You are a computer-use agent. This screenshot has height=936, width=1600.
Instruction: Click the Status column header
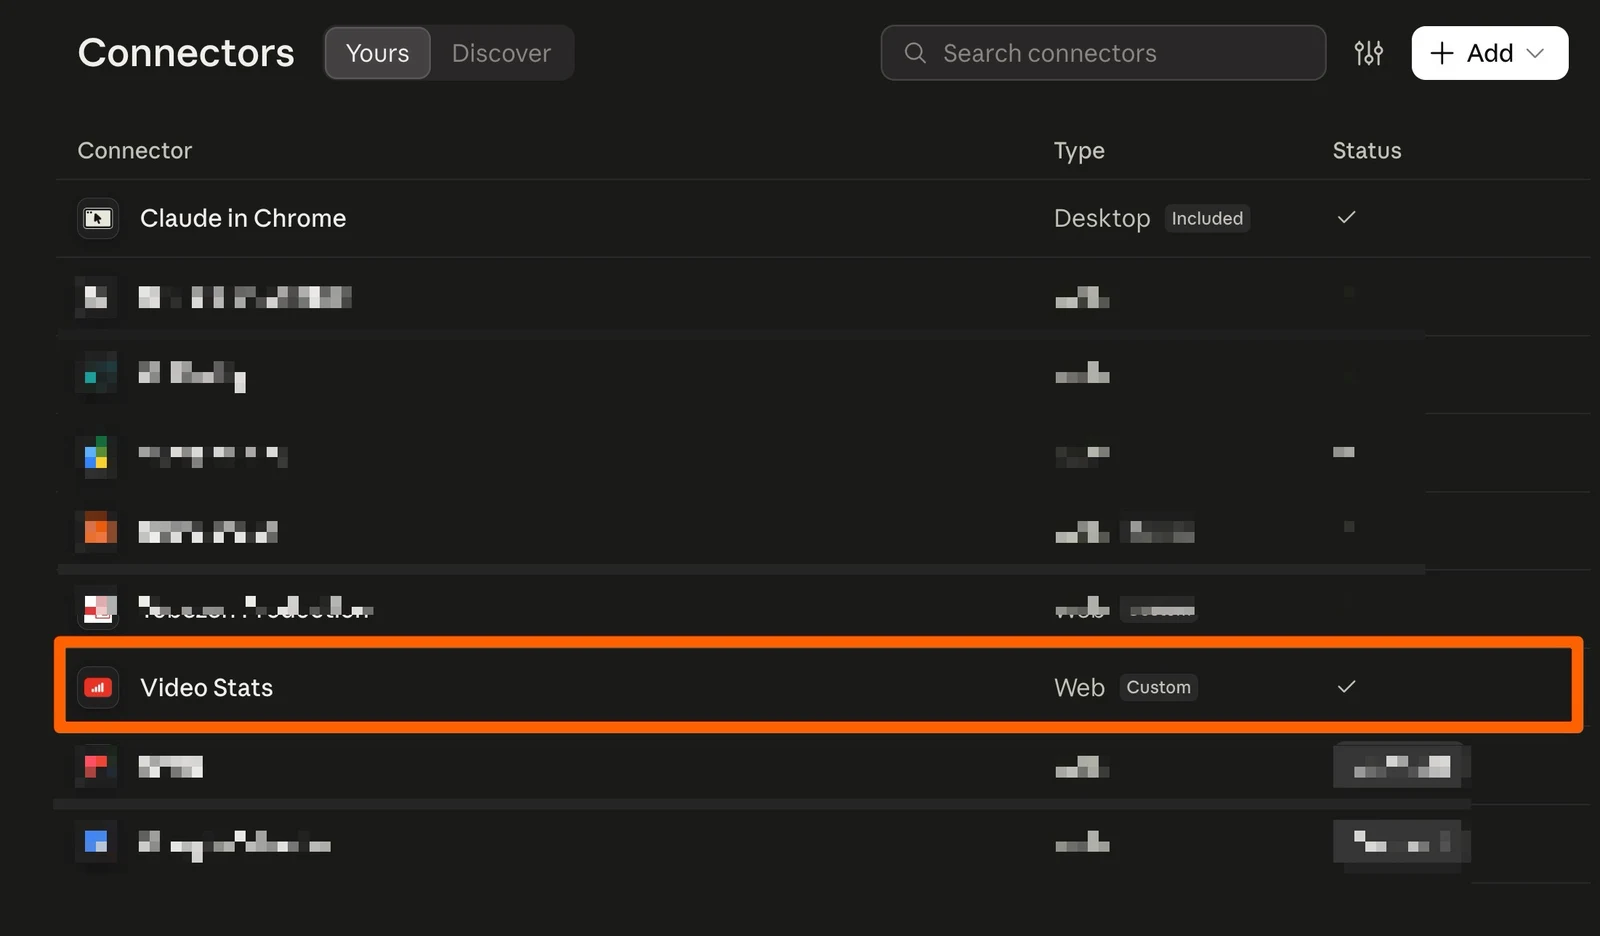point(1367,150)
